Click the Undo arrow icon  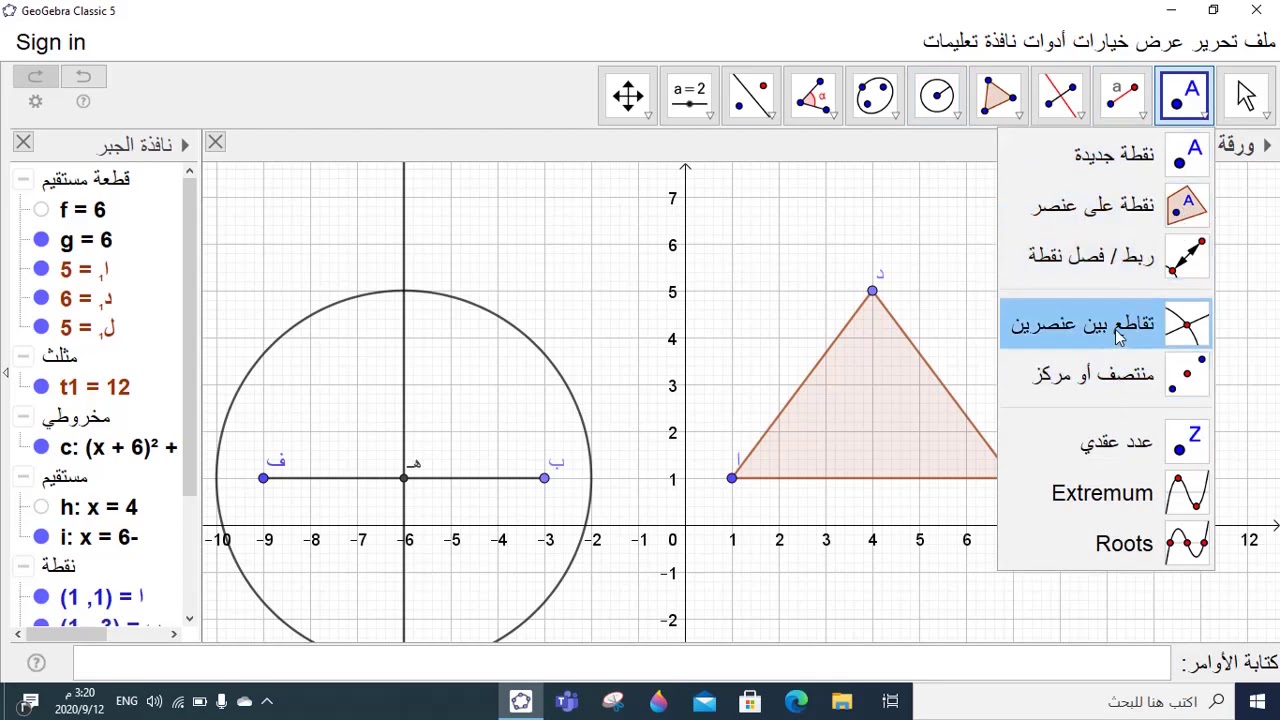[x=83, y=77]
